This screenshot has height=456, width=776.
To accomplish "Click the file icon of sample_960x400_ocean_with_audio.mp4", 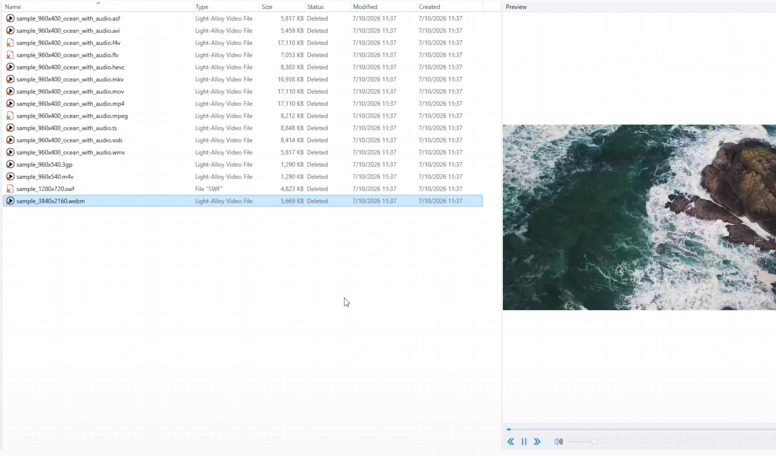I will pyautogui.click(x=10, y=103).
